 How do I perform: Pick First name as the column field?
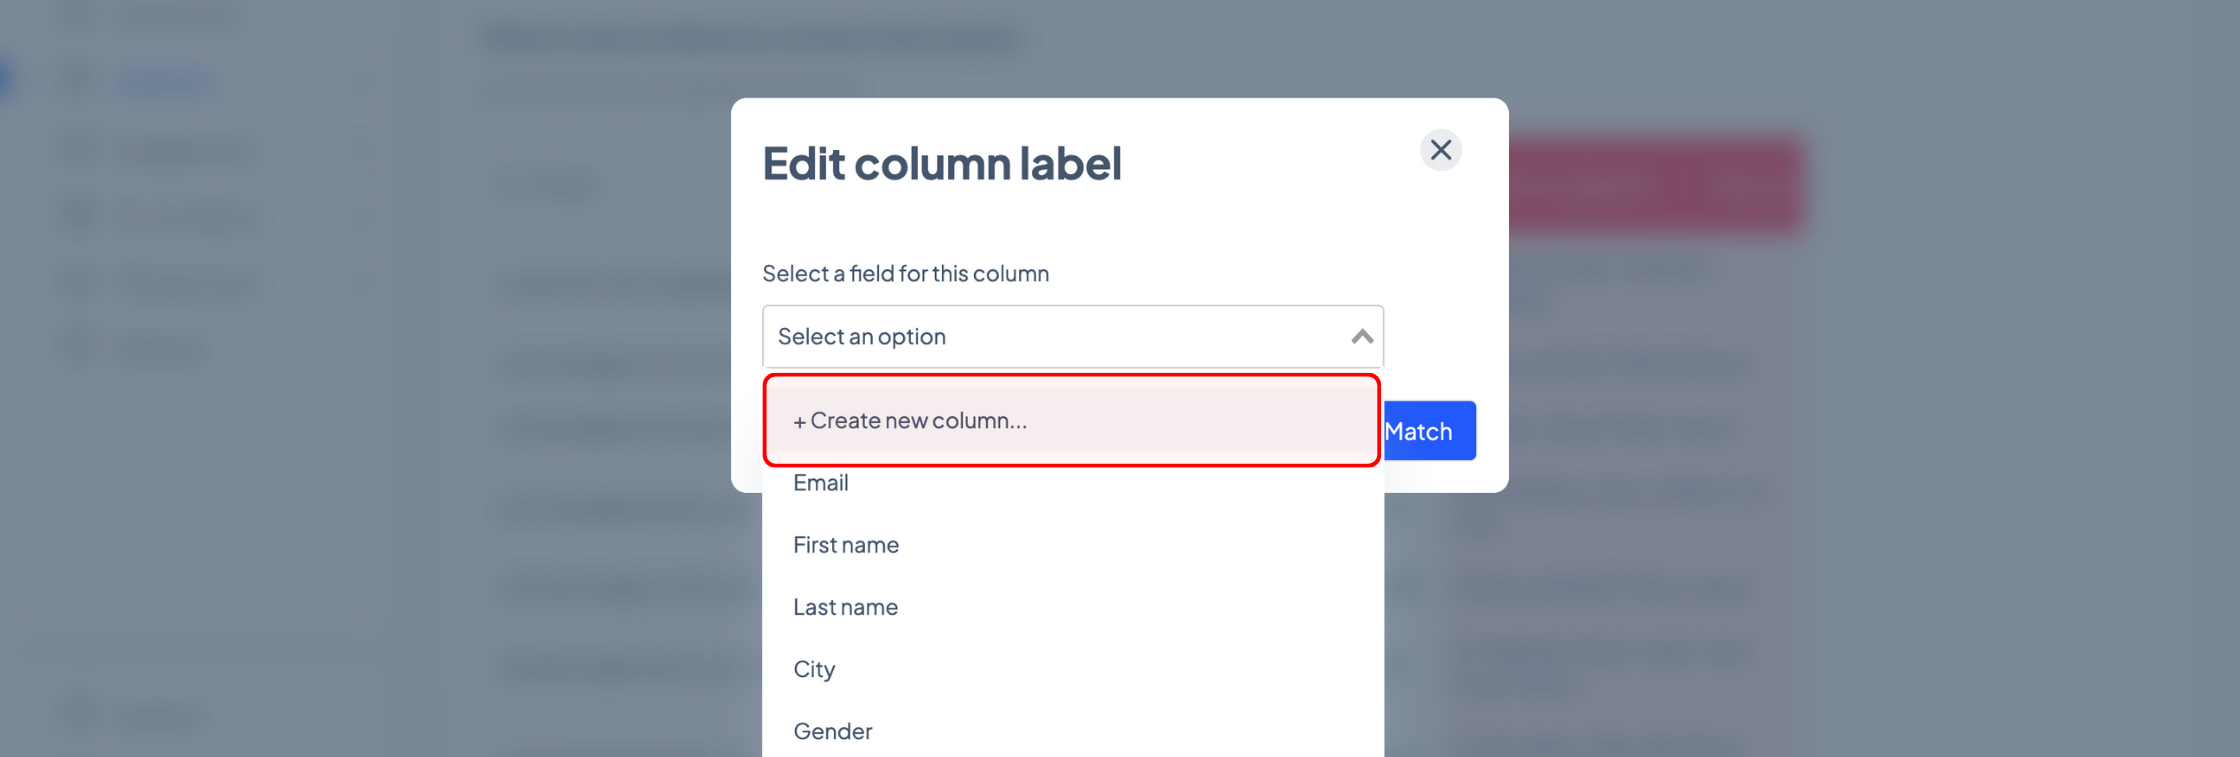tap(846, 545)
